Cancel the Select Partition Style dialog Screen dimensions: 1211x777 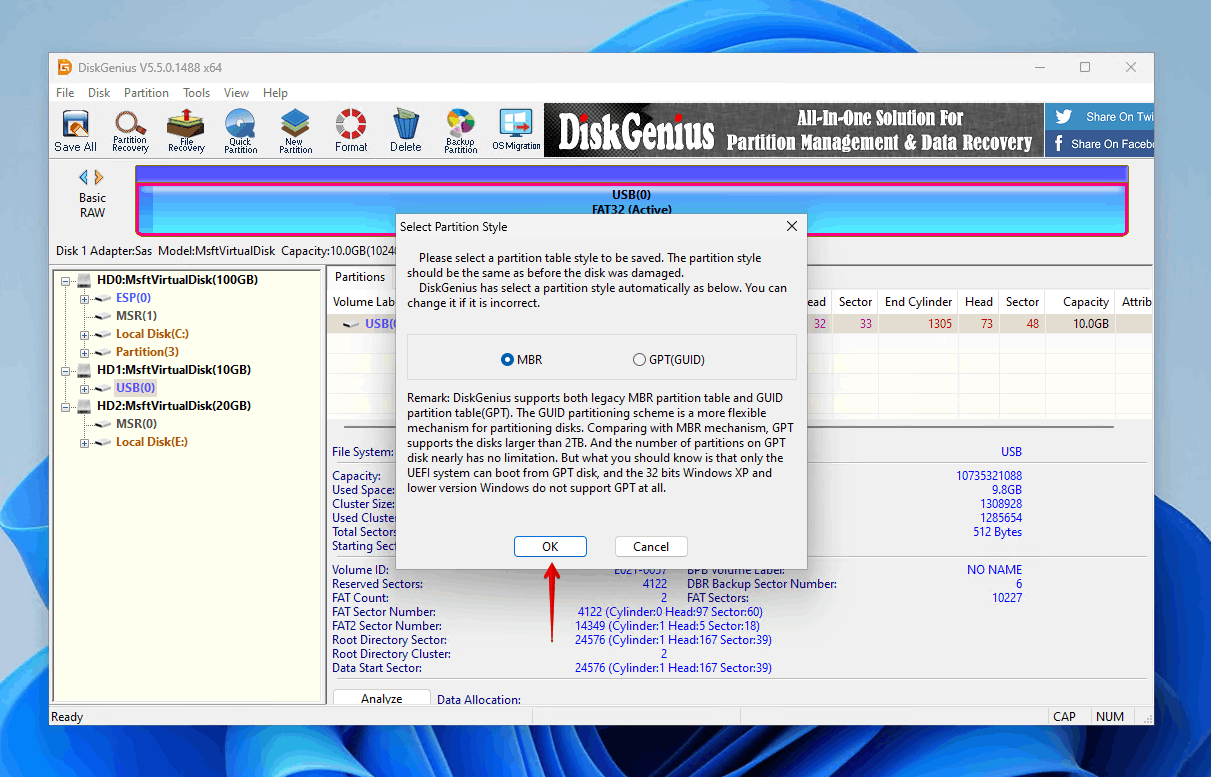click(651, 546)
